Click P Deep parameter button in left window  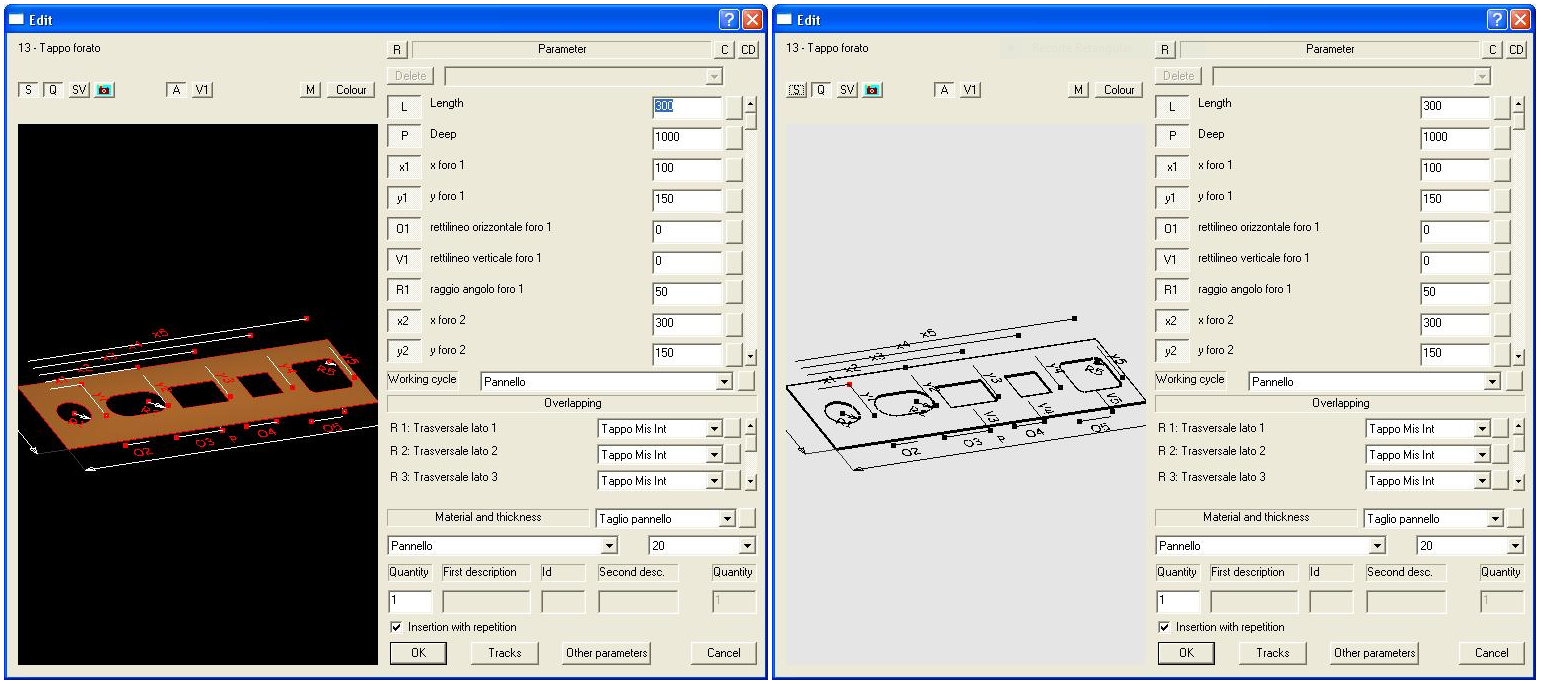pos(404,137)
